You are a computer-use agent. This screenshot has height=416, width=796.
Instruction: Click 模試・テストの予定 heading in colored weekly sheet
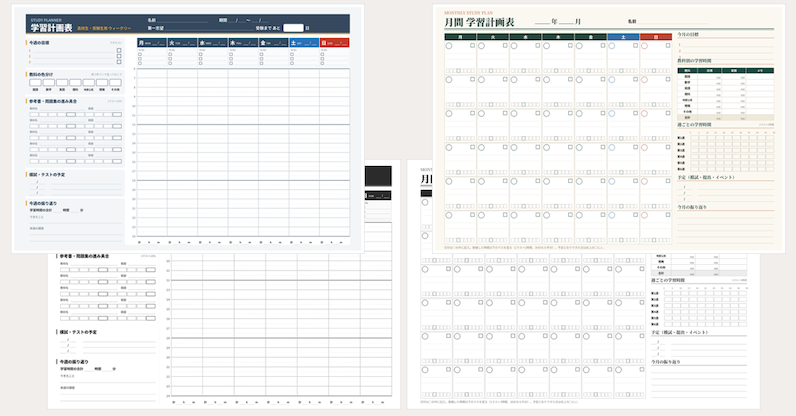(47, 175)
